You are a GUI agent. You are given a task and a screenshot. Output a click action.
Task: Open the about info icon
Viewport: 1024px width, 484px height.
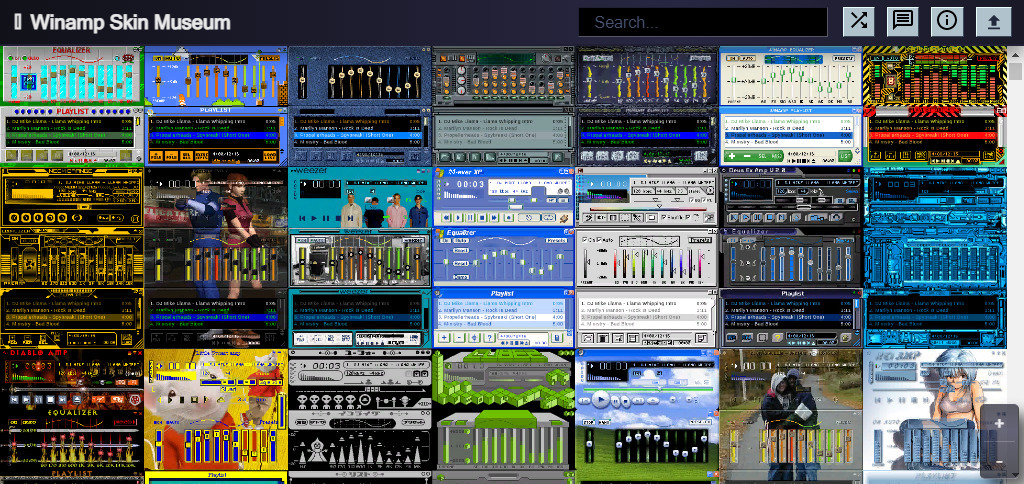(947, 22)
